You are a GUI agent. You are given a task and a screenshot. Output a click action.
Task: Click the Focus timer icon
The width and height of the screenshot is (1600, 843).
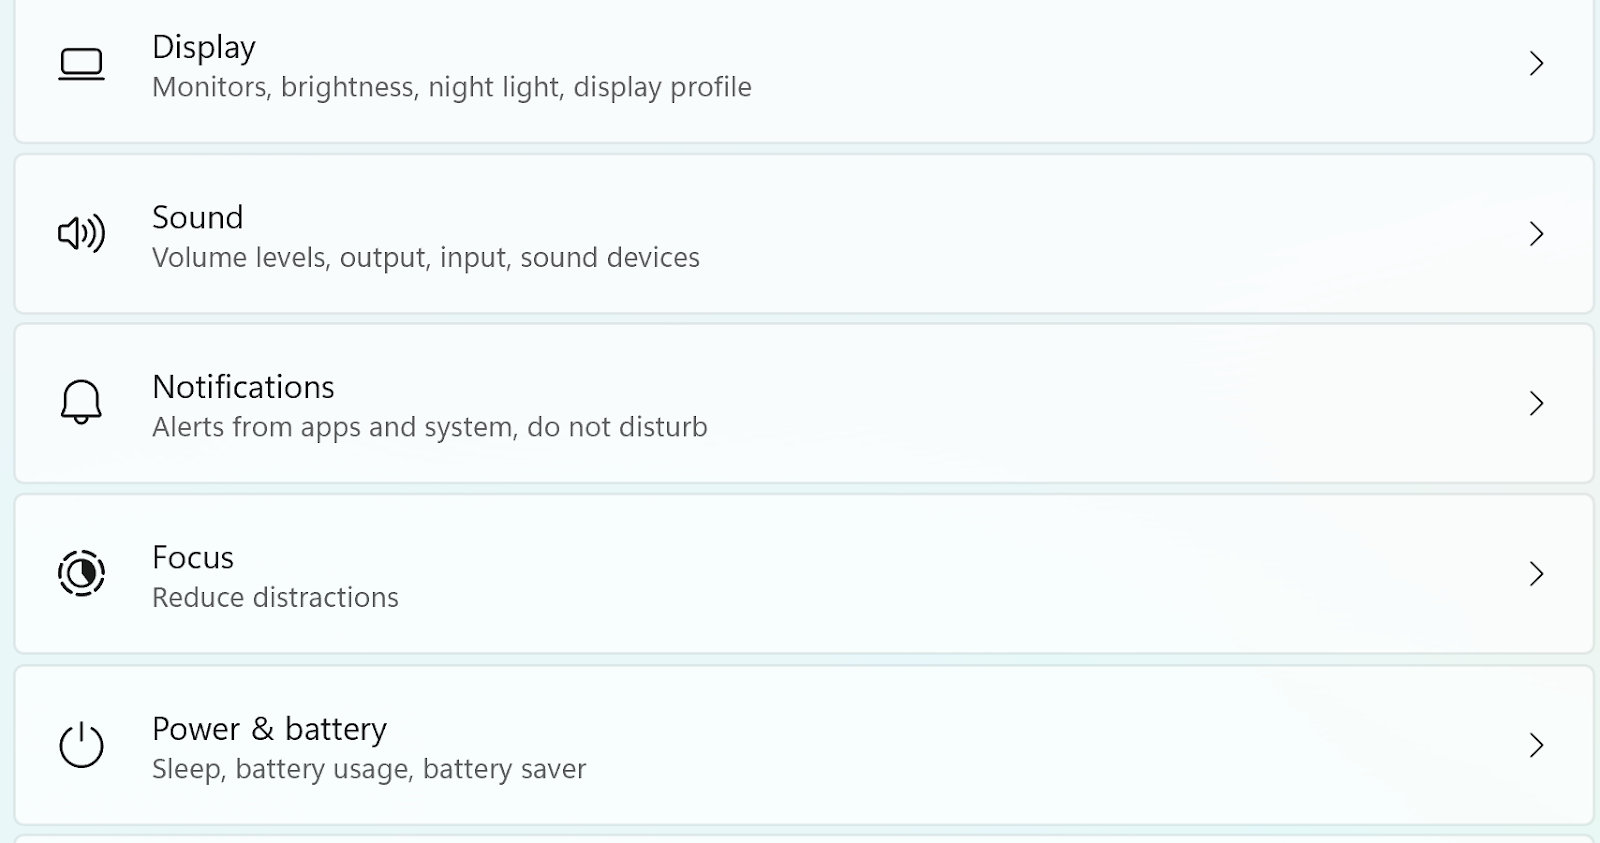[x=81, y=573]
